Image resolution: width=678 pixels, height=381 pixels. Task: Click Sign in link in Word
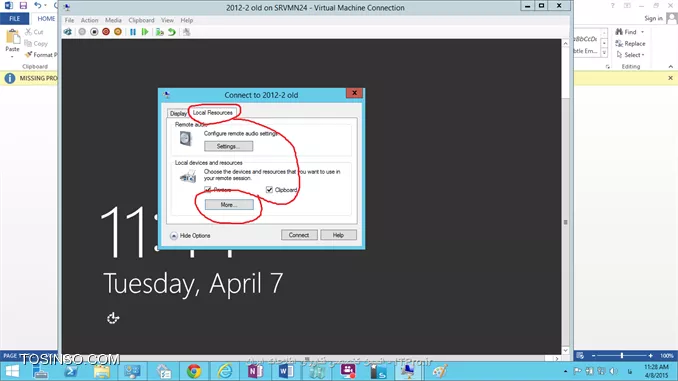(653, 18)
